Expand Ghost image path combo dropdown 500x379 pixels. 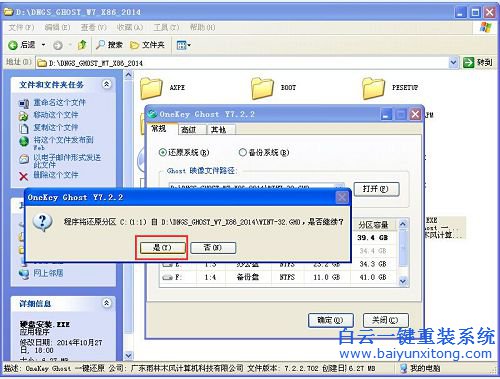[339, 186]
